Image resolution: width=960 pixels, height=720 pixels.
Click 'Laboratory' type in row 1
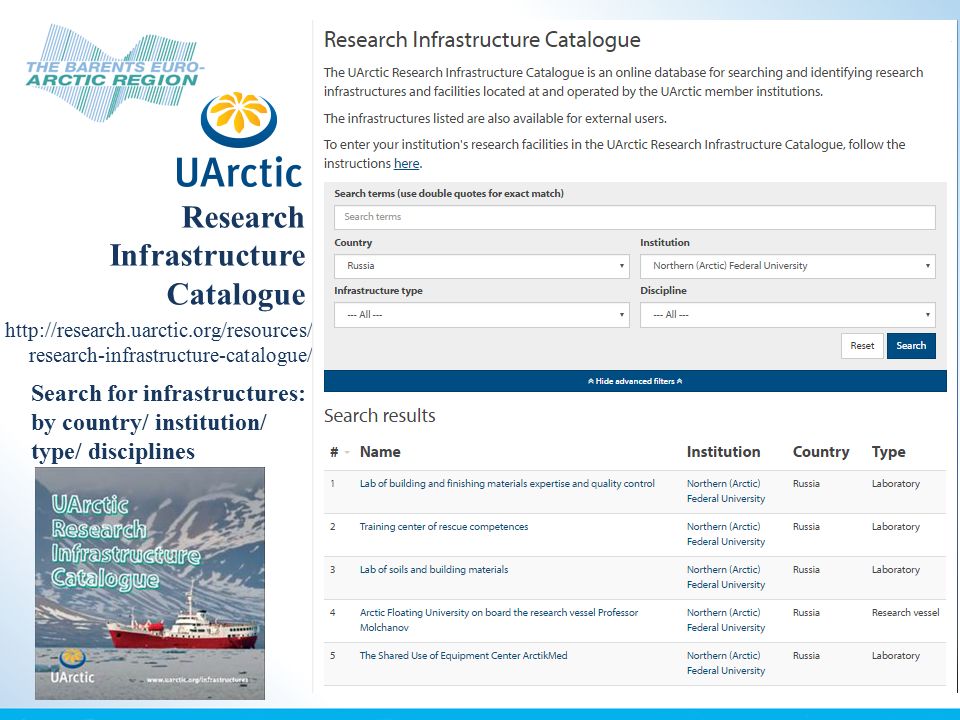point(896,484)
